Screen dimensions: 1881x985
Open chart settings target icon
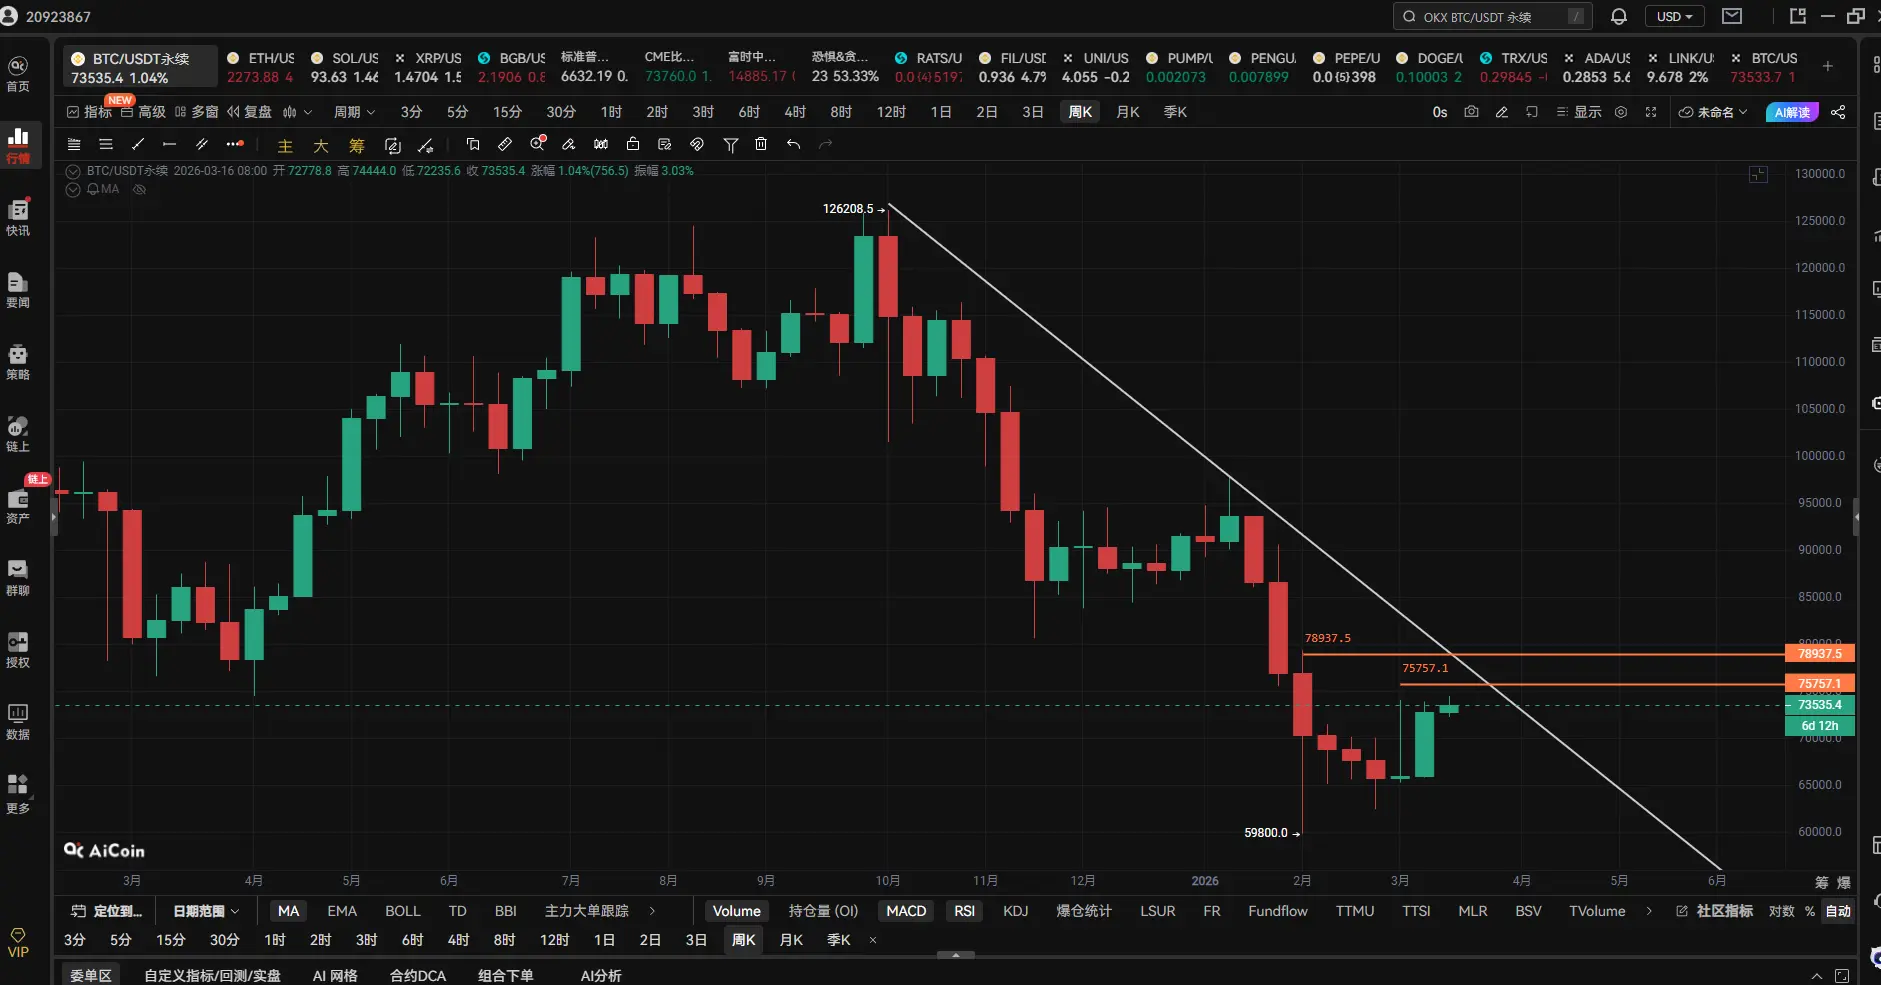(x=1621, y=112)
